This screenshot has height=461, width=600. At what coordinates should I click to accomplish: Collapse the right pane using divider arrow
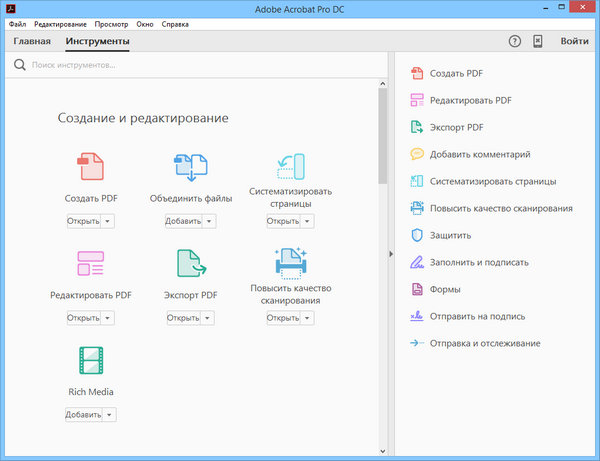[x=391, y=255]
